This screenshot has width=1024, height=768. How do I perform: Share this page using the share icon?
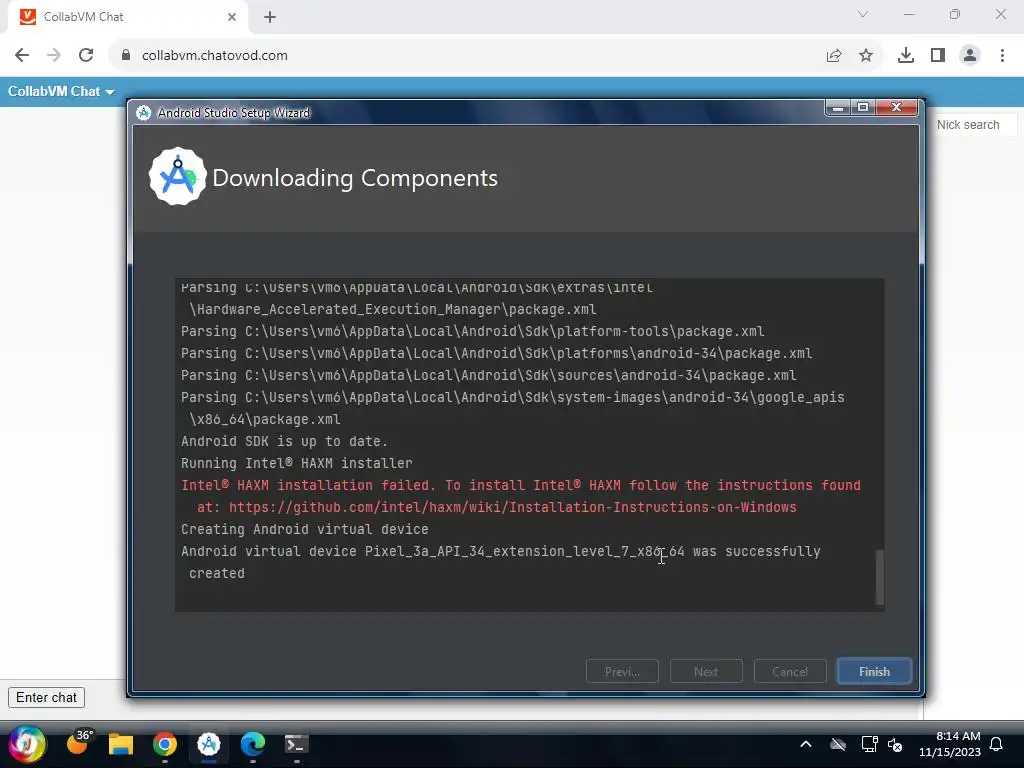coord(834,56)
